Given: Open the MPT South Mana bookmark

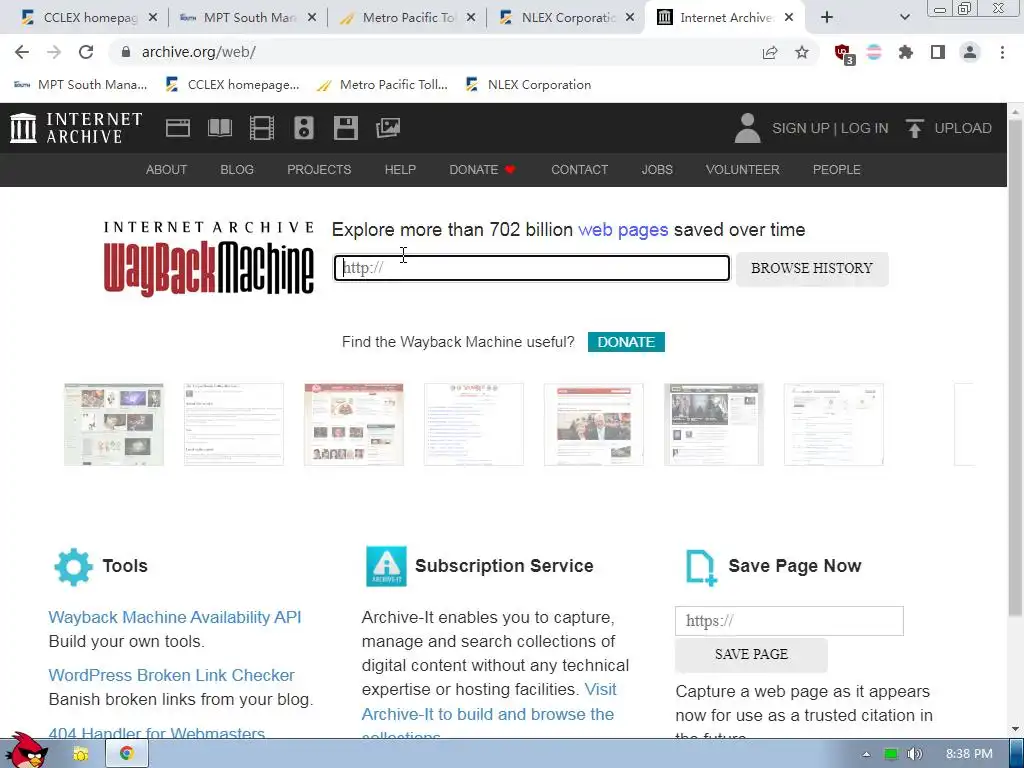Looking at the screenshot, I should 80,85.
